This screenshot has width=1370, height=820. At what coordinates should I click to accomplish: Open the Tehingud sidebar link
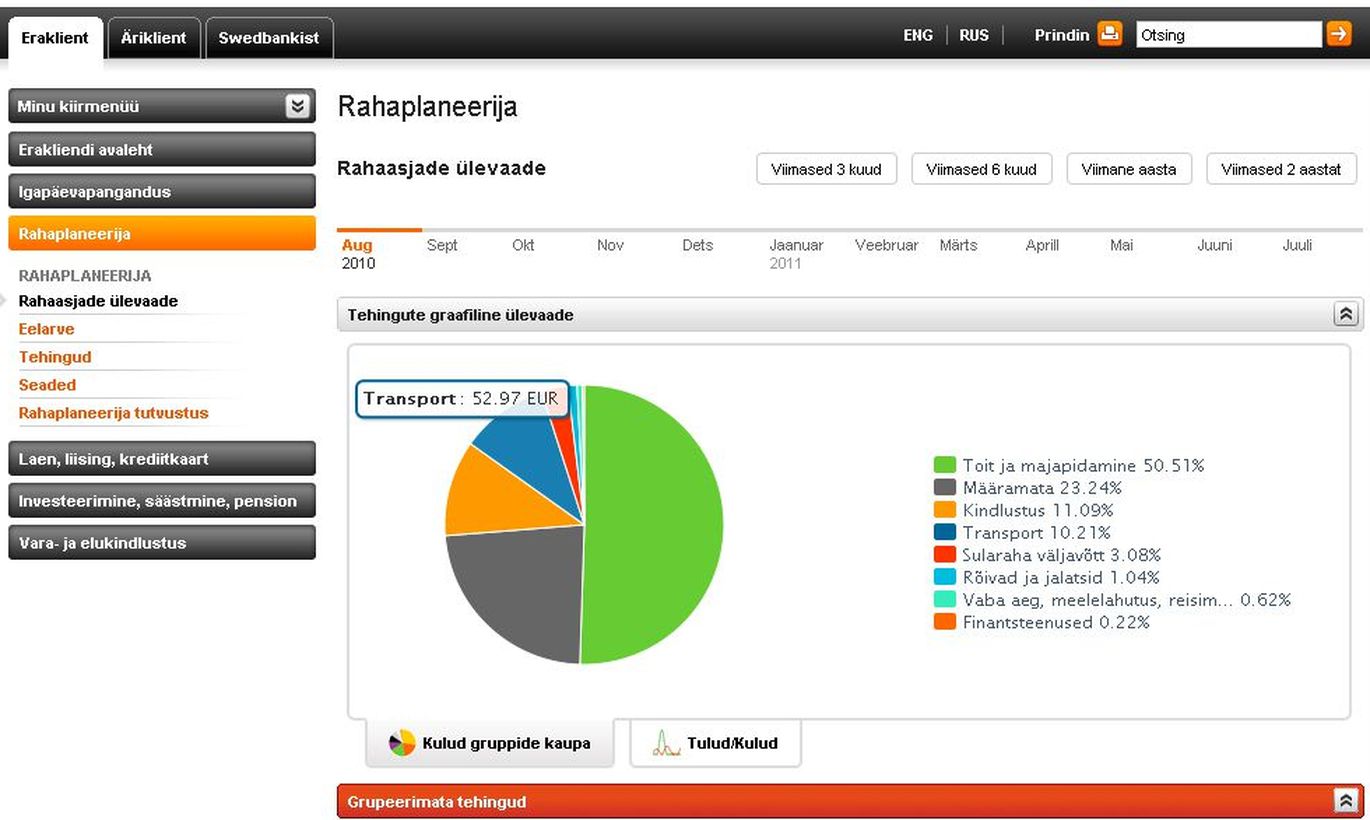(55, 357)
